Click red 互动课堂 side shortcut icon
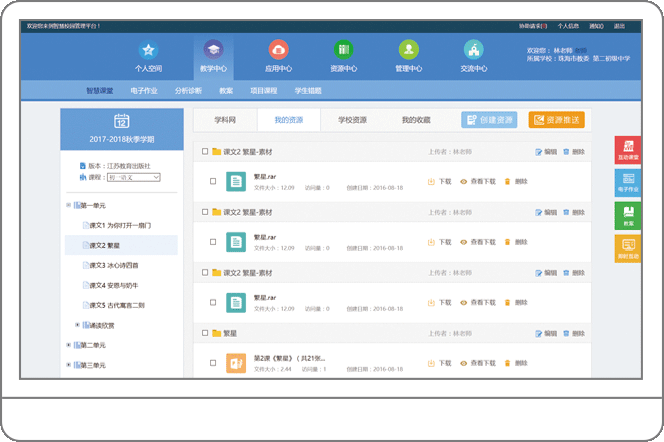 click(x=628, y=150)
